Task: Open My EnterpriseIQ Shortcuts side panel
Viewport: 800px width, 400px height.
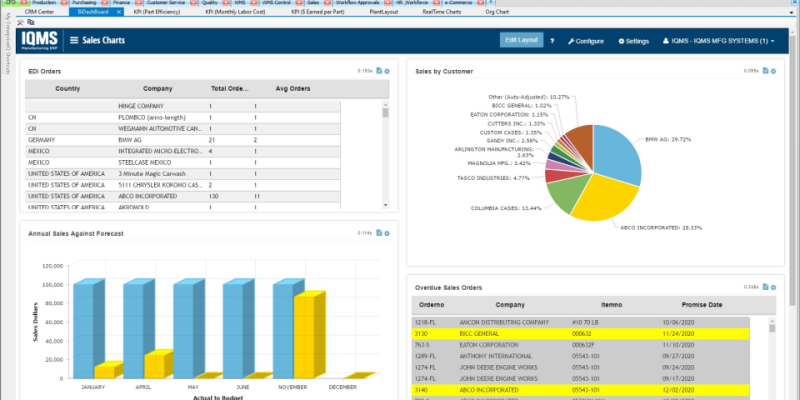Action: click(7, 43)
